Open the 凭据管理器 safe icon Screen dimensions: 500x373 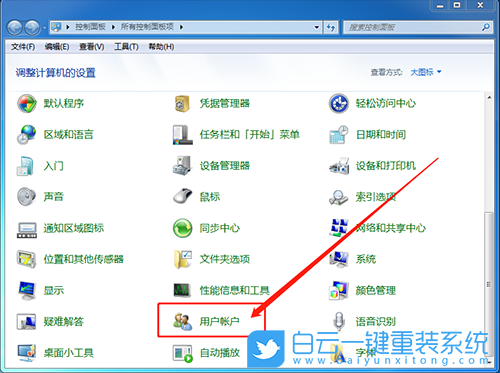click(x=182, y=103)
